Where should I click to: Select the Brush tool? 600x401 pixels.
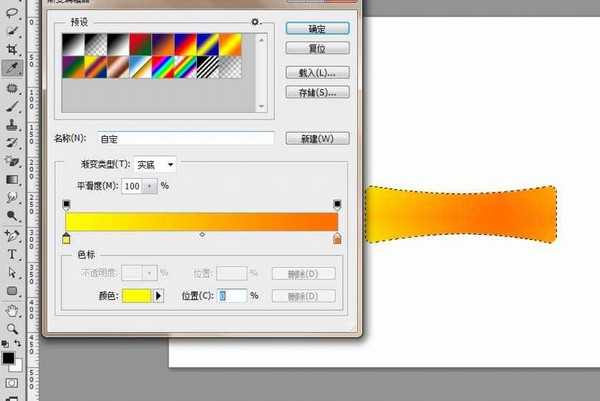14,107
